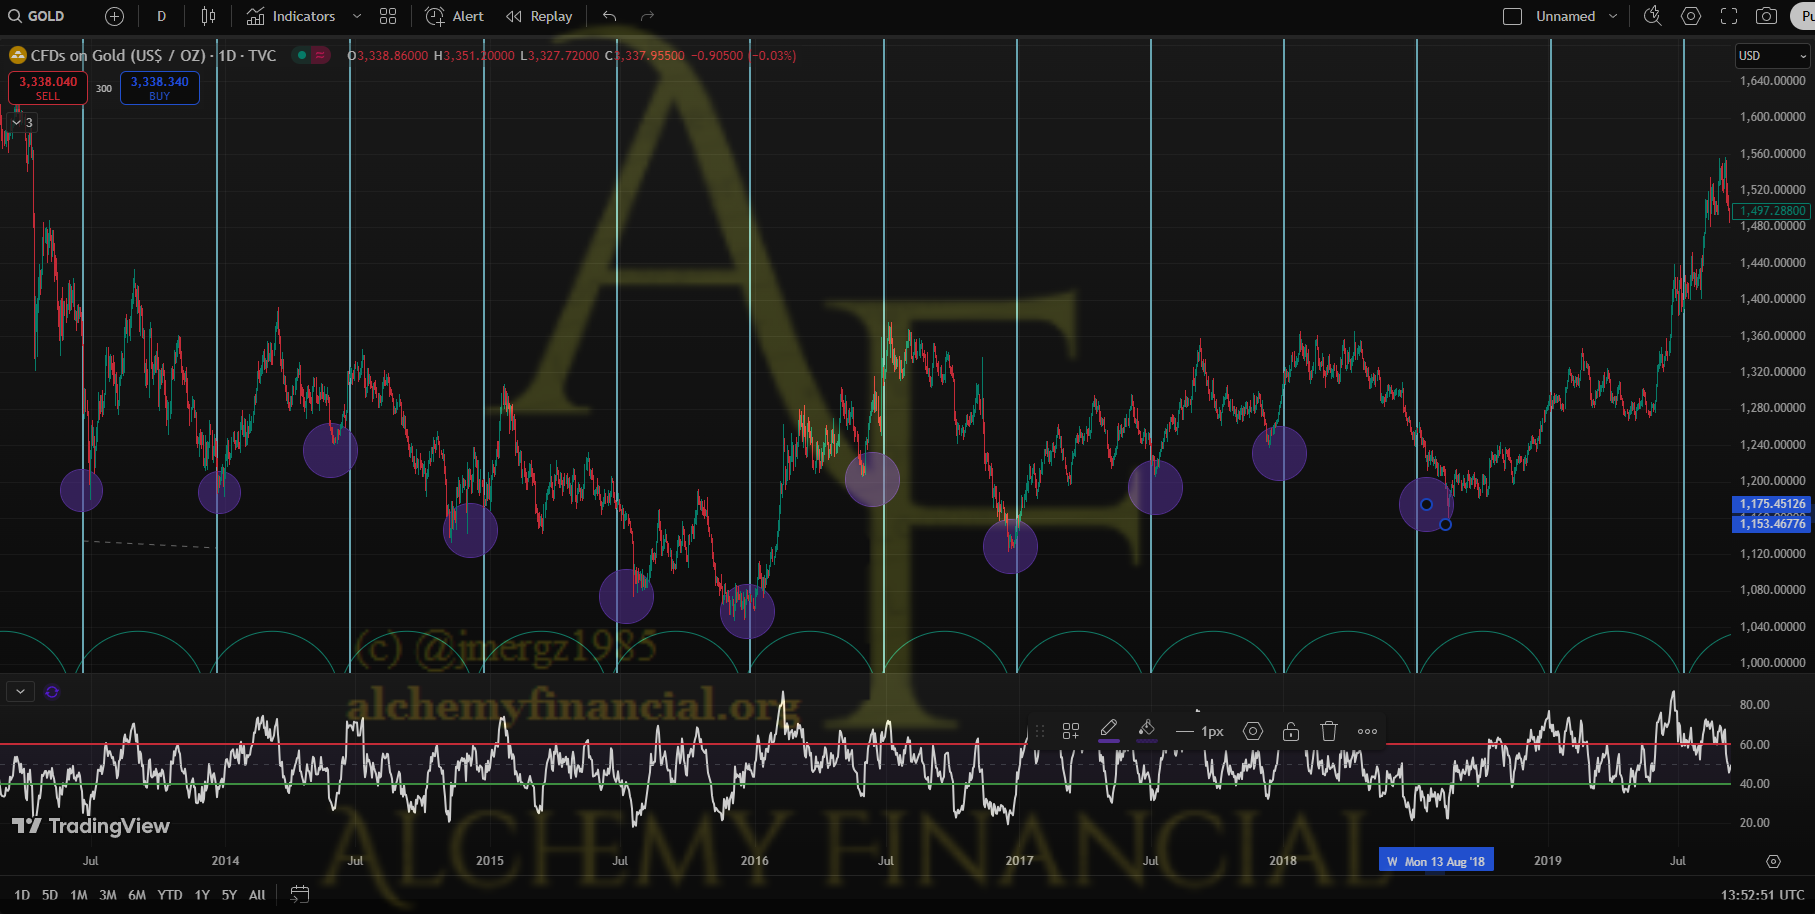The height and width of the screenshot is (914, 1815).
Task: Start bar Replay mode
Action: [x=539, y=16]
